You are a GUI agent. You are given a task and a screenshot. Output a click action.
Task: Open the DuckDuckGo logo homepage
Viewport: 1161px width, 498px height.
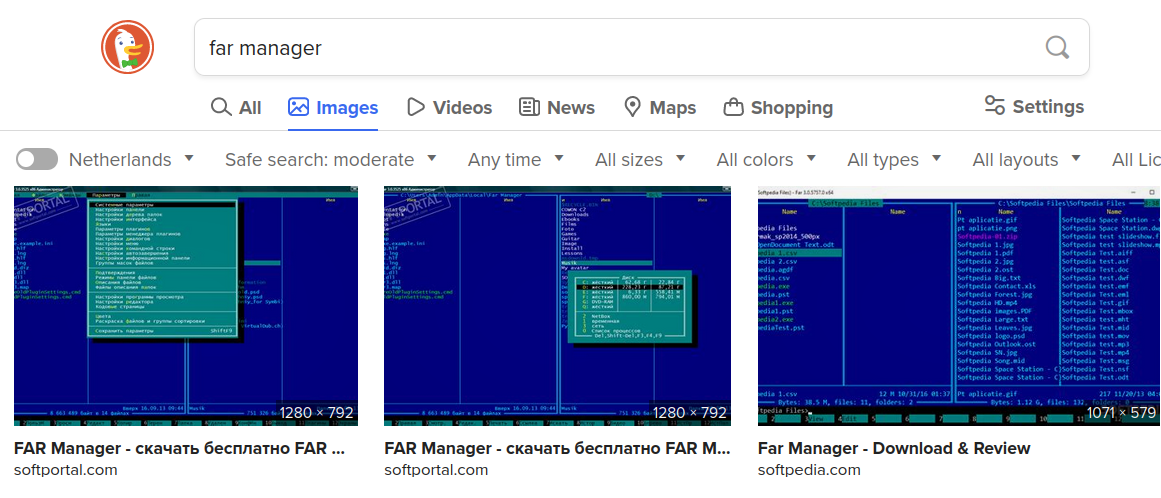(x=127, y=47)
